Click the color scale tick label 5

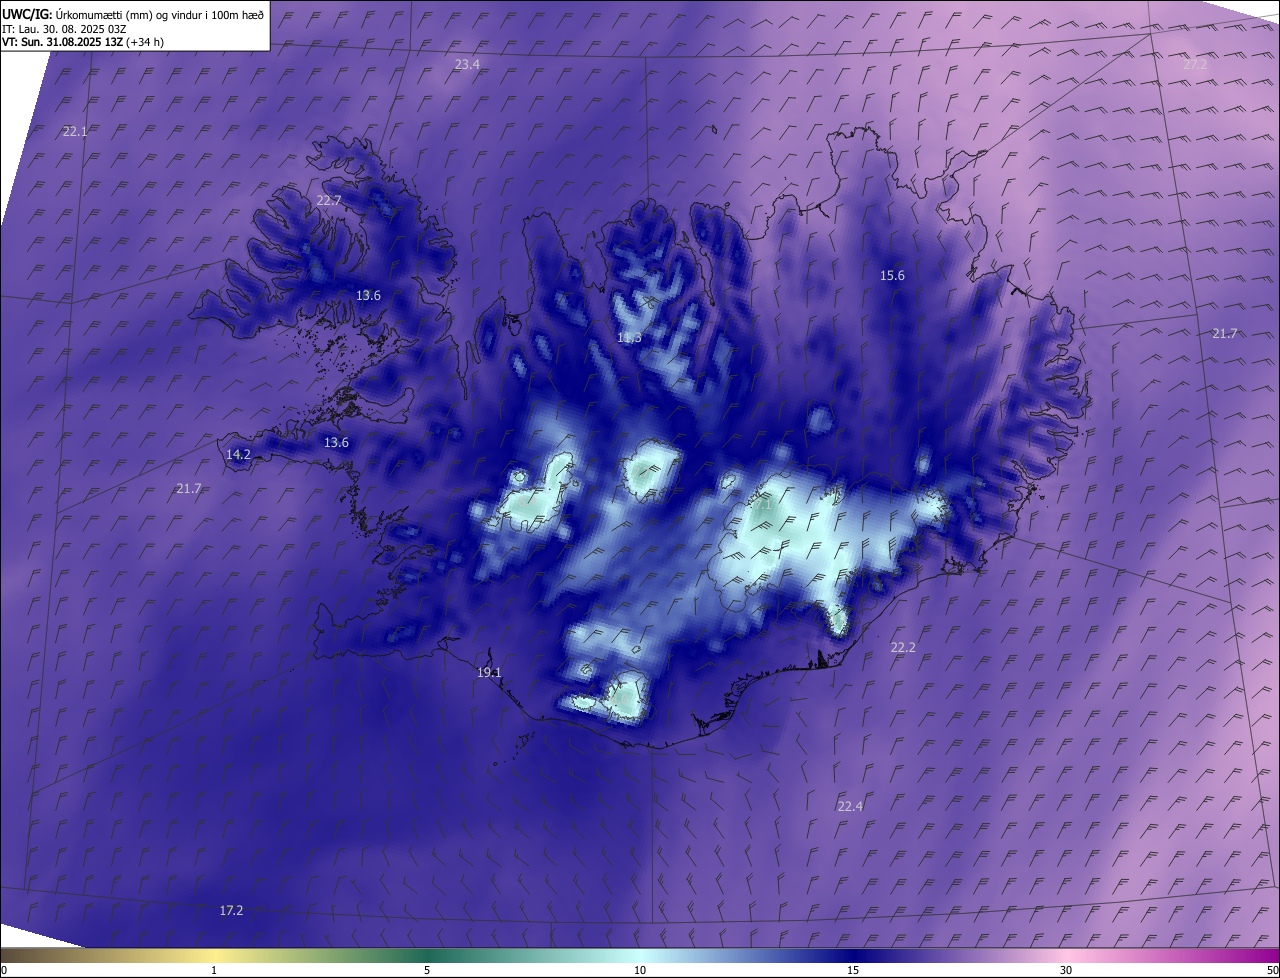[x=427, y=971]
